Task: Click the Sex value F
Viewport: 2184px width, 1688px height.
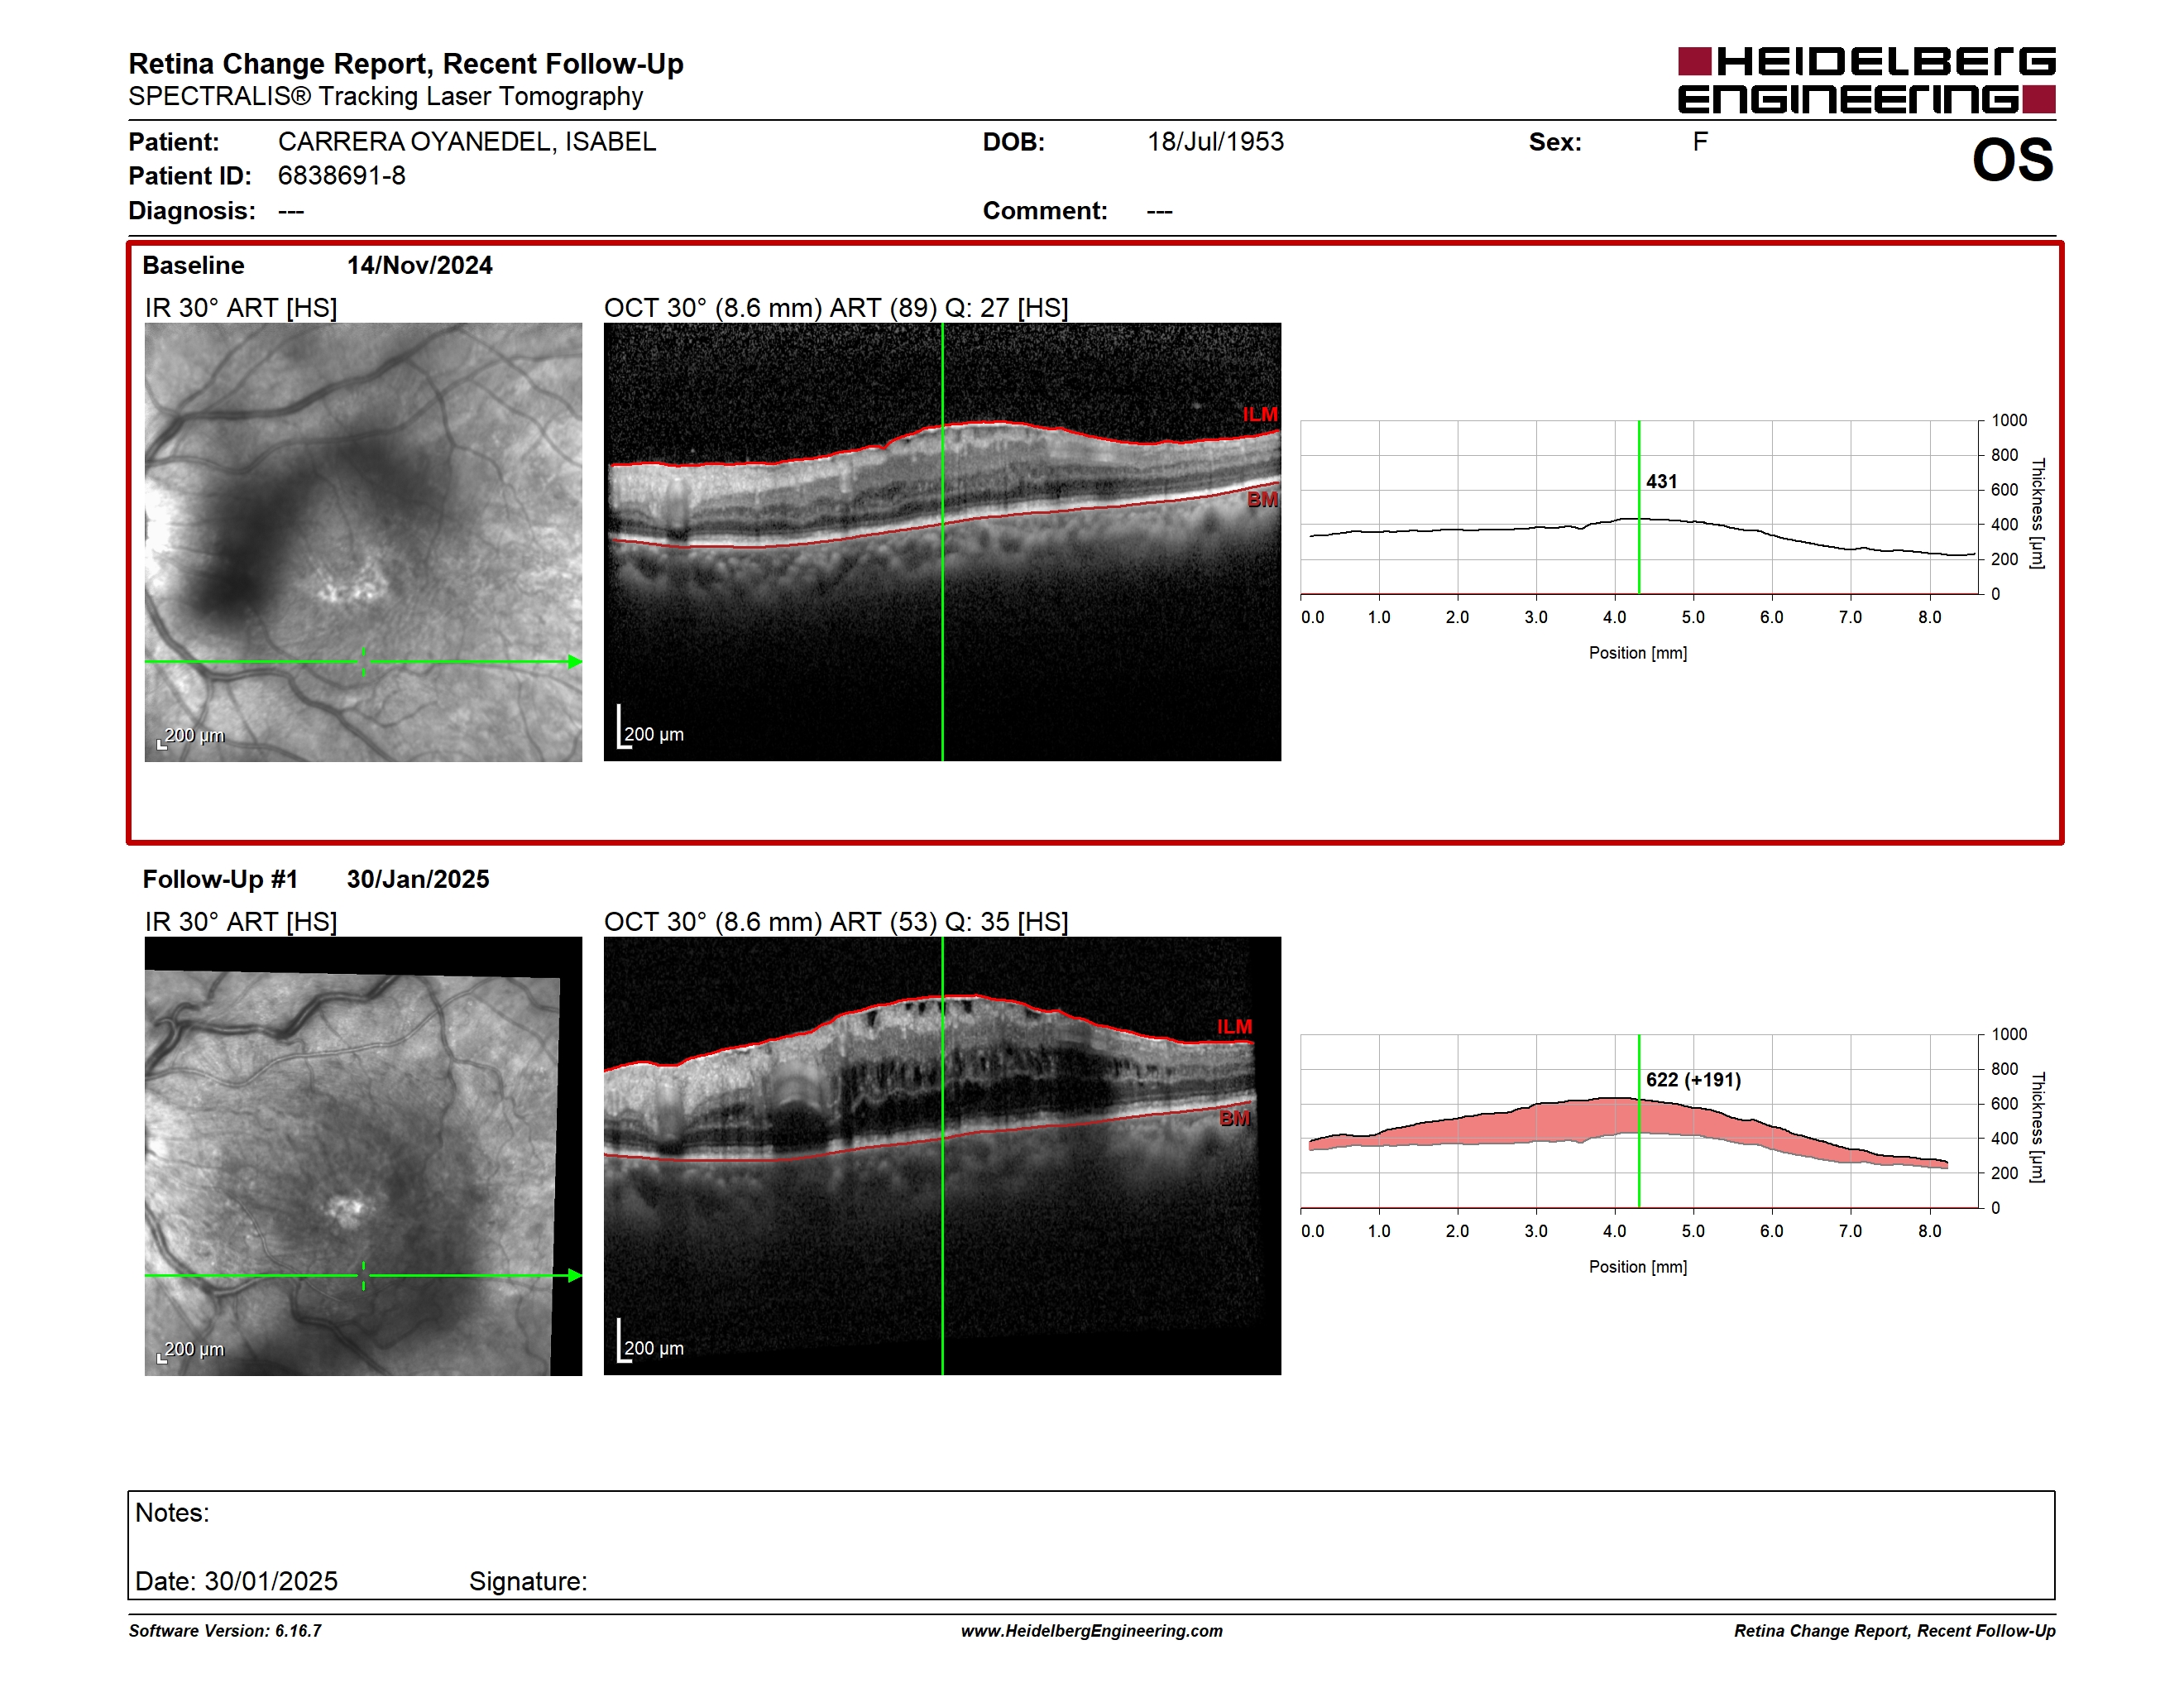Action: click(1700, 142)
